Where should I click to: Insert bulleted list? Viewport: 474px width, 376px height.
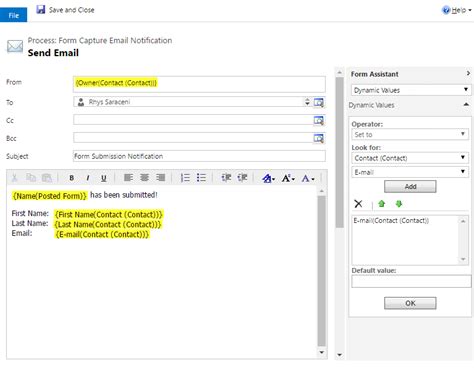point(201,178)
